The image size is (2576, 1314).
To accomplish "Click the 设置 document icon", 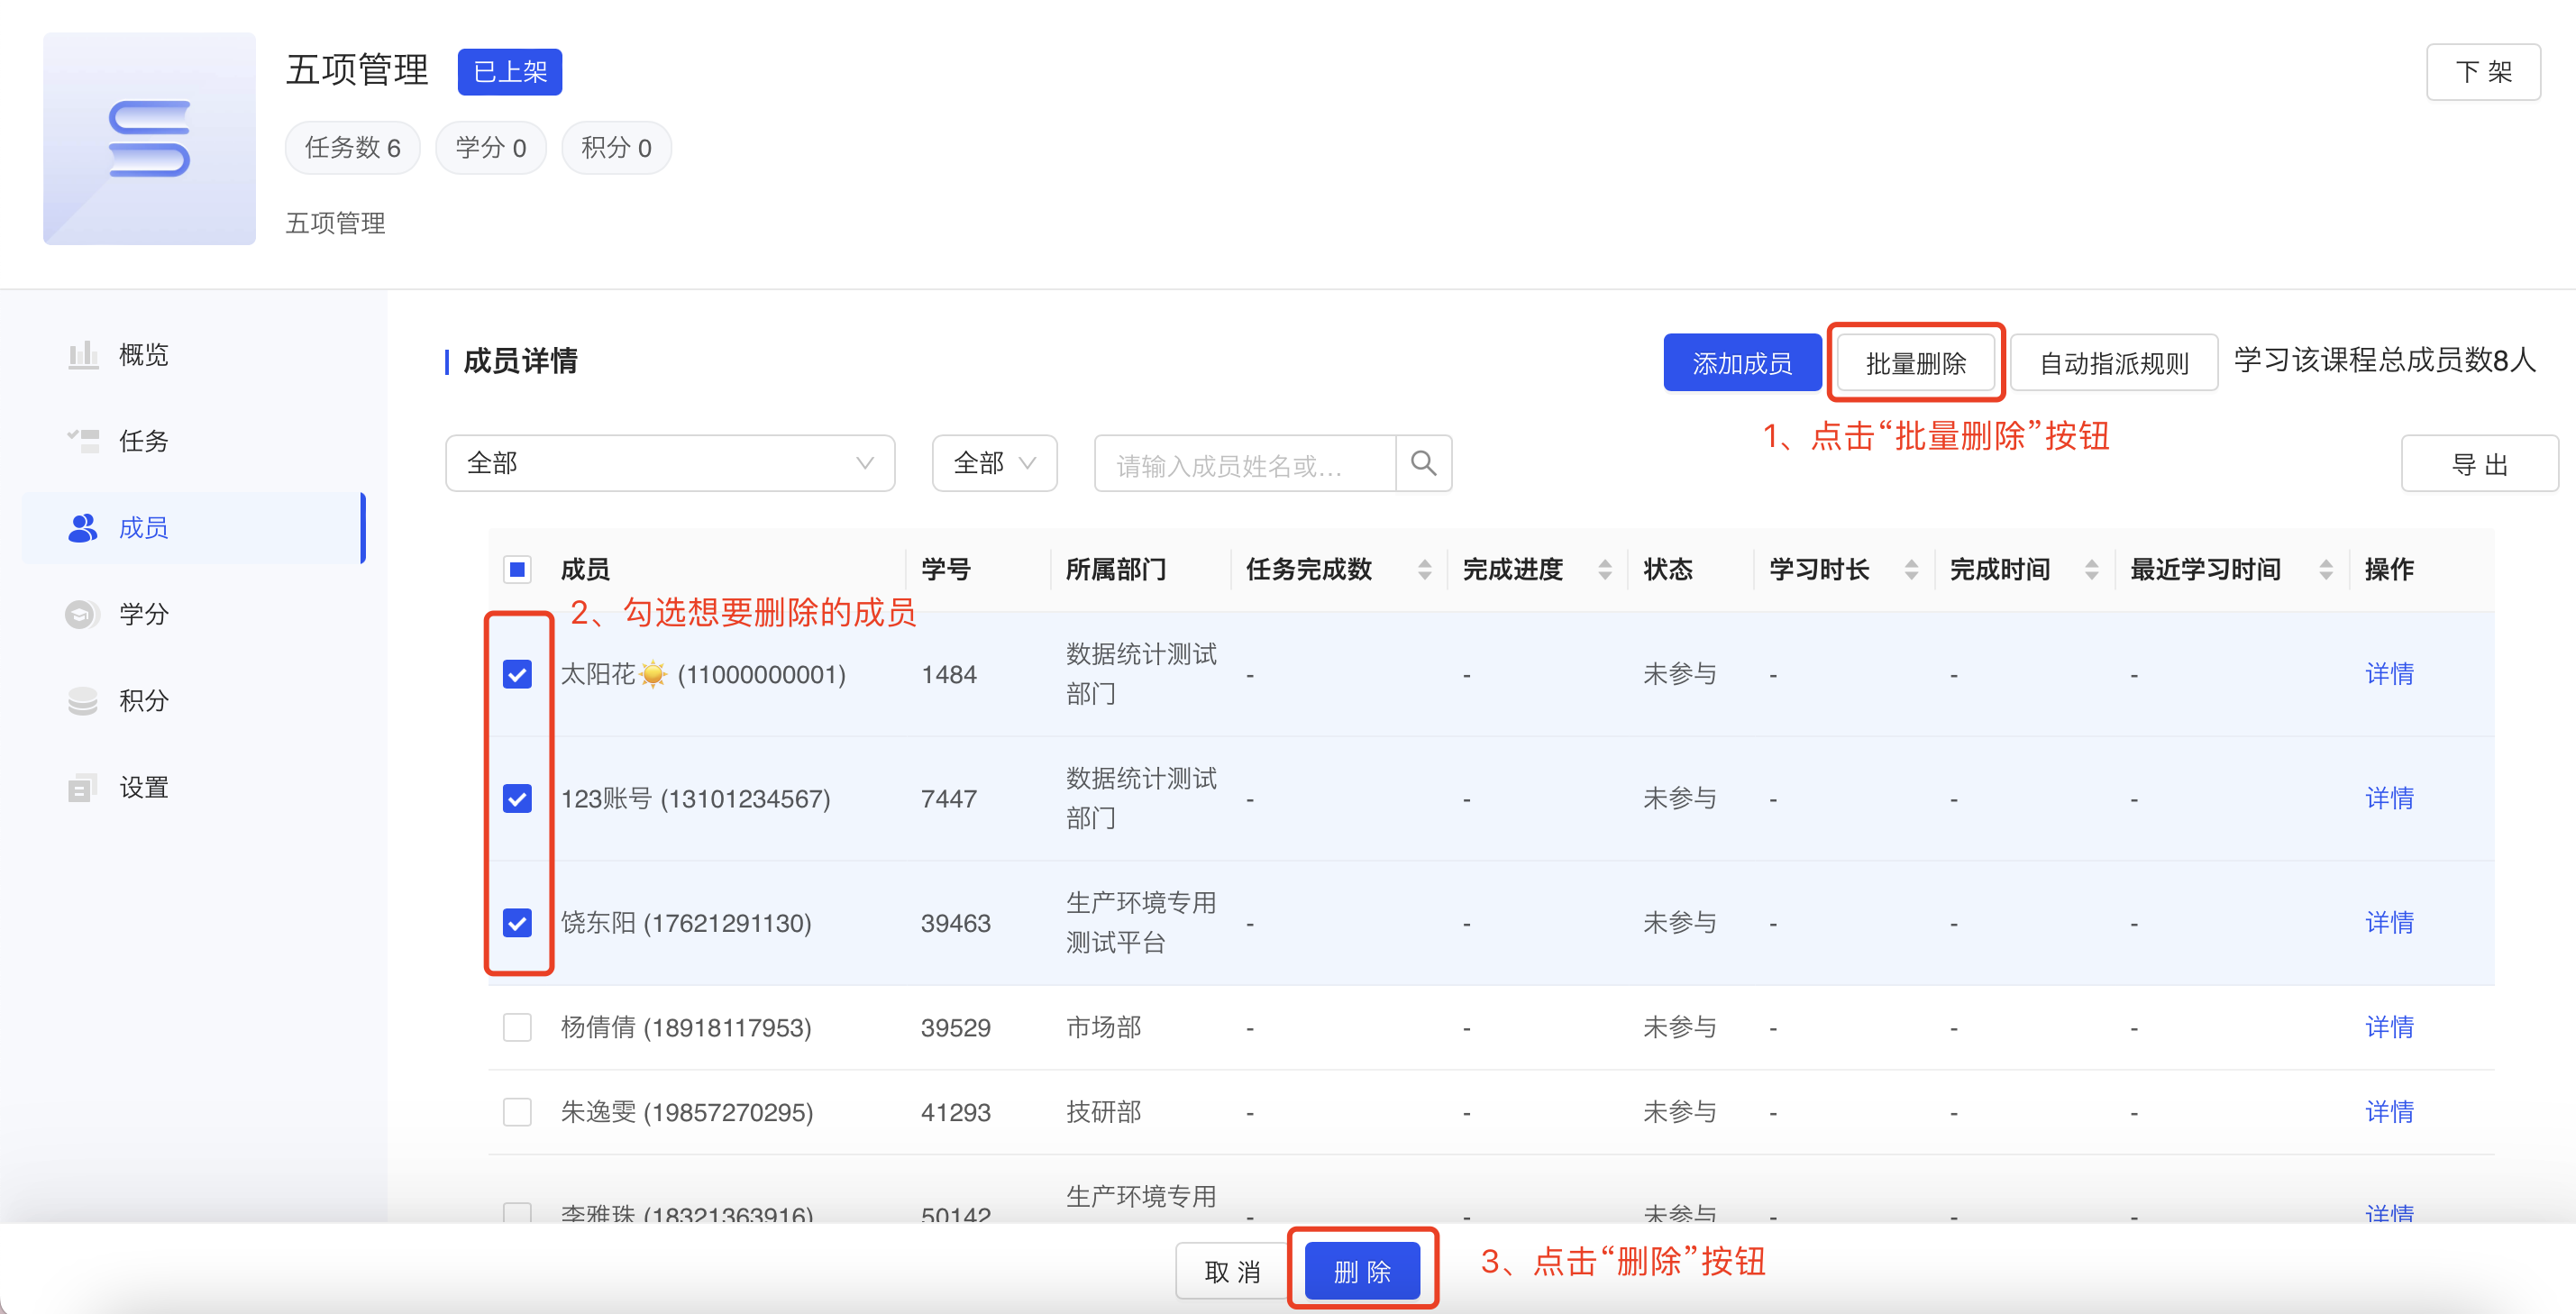I will pyautogui.click(x=83, y=788).
